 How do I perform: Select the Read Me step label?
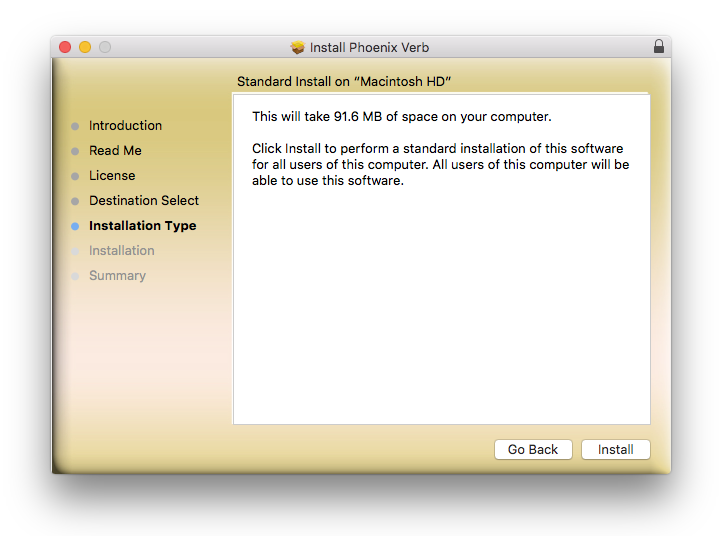click(x=115, y=151)
